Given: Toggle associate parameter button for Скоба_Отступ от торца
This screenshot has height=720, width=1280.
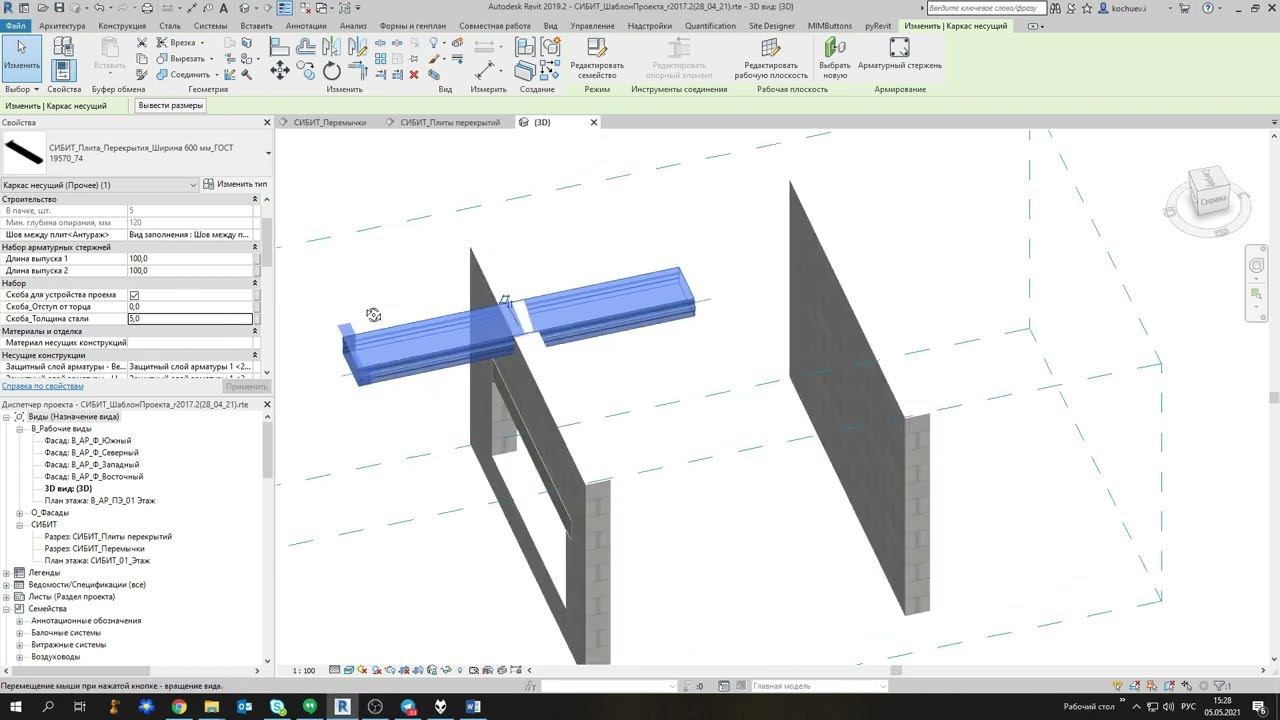Looking at the screenshot, I should [x=257, y=307].
